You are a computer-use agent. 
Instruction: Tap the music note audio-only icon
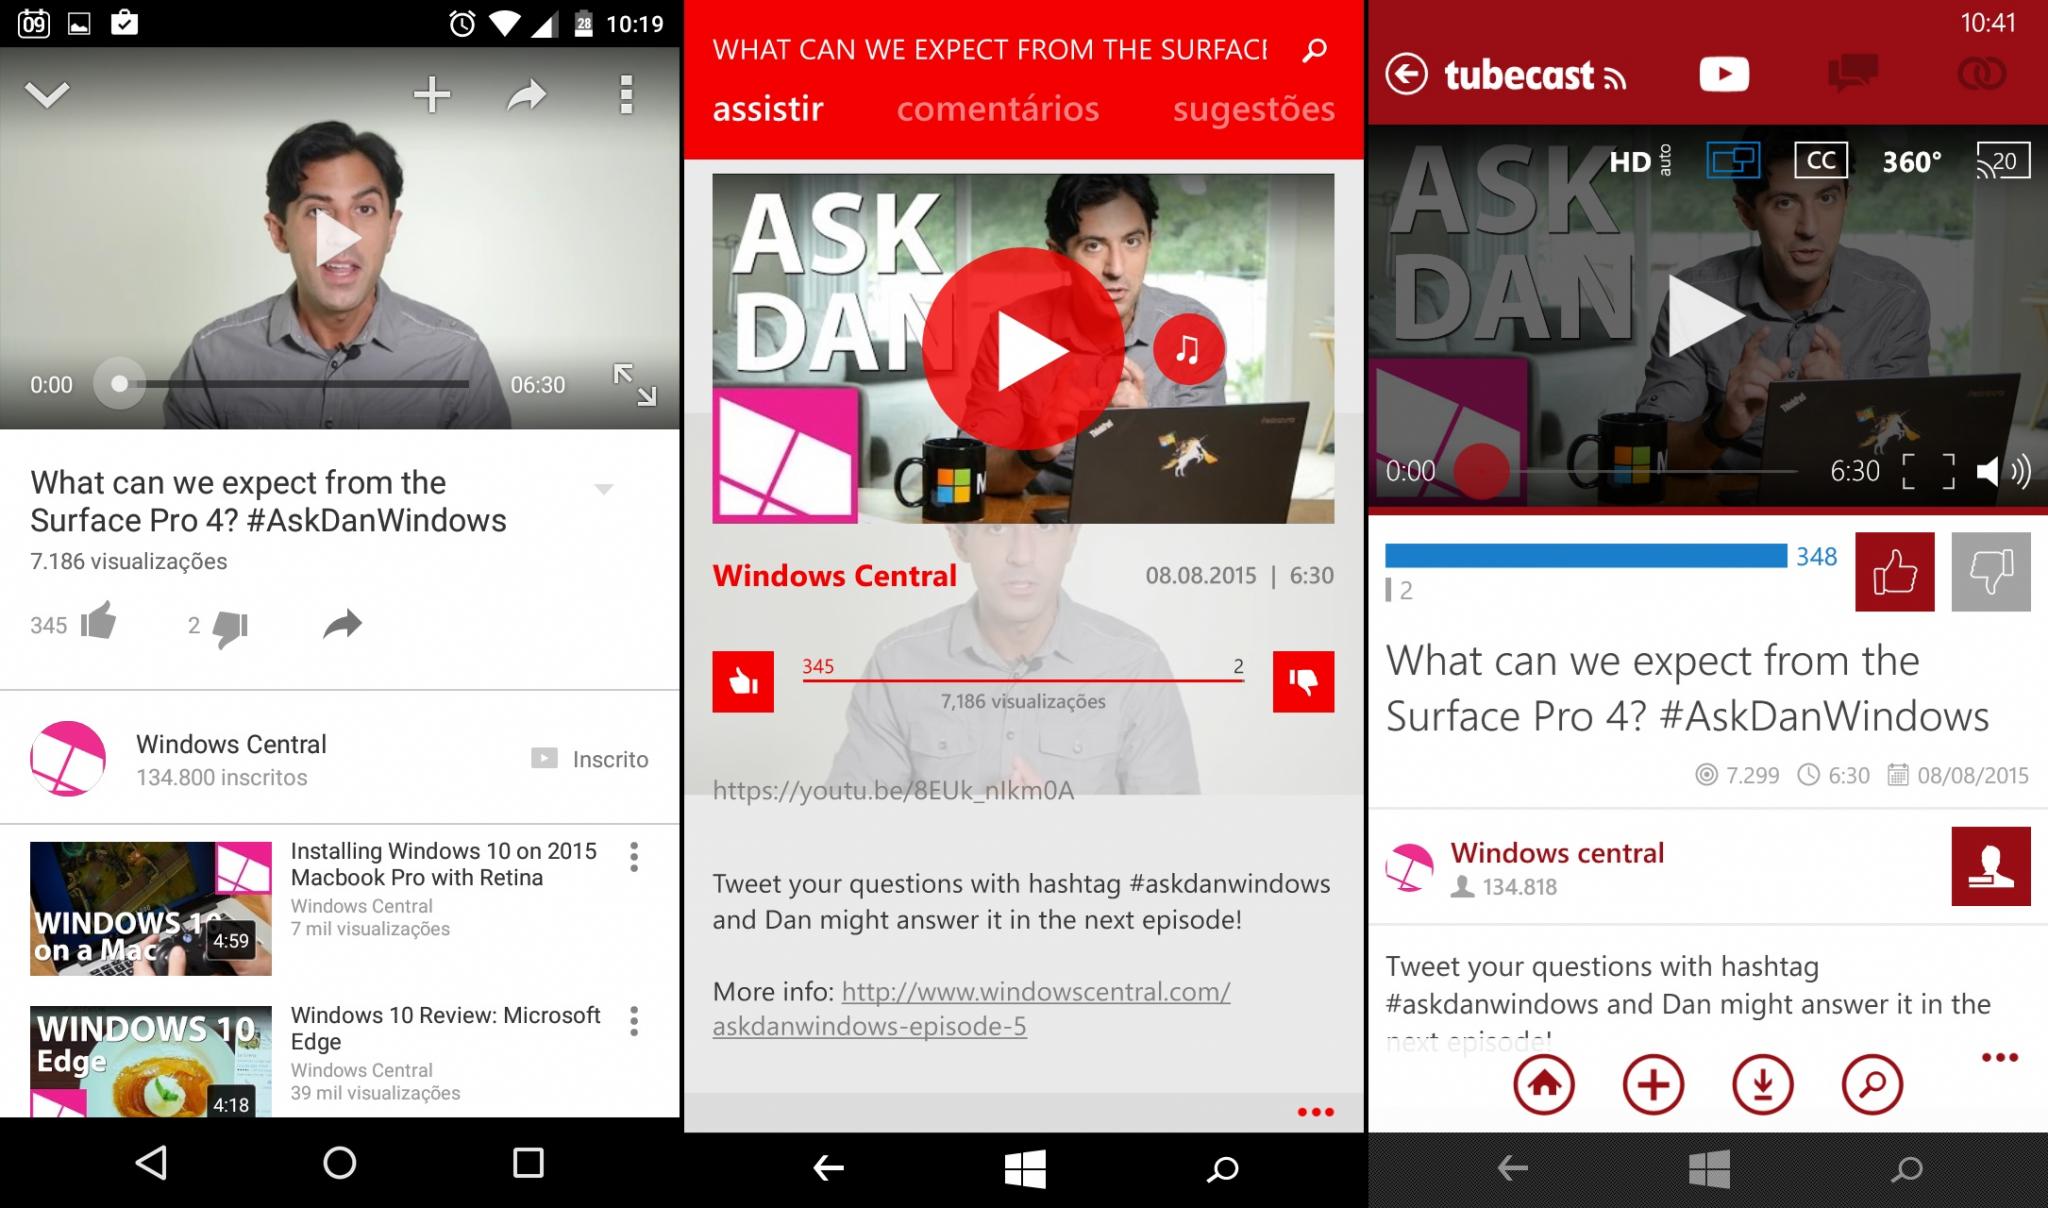[x=1188, y=349]
